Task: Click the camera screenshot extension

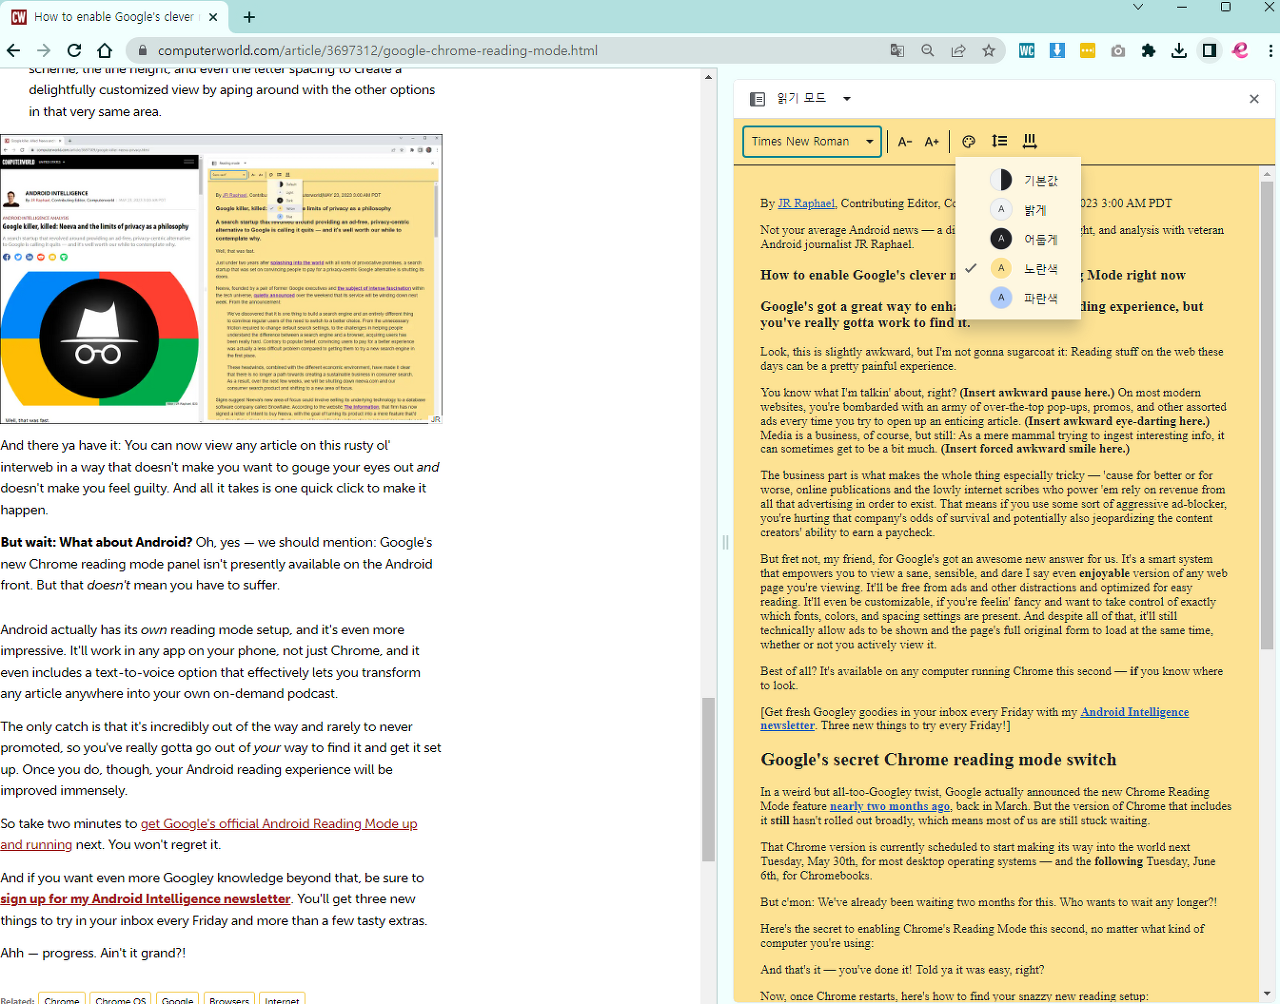Action: [1118, 50]
